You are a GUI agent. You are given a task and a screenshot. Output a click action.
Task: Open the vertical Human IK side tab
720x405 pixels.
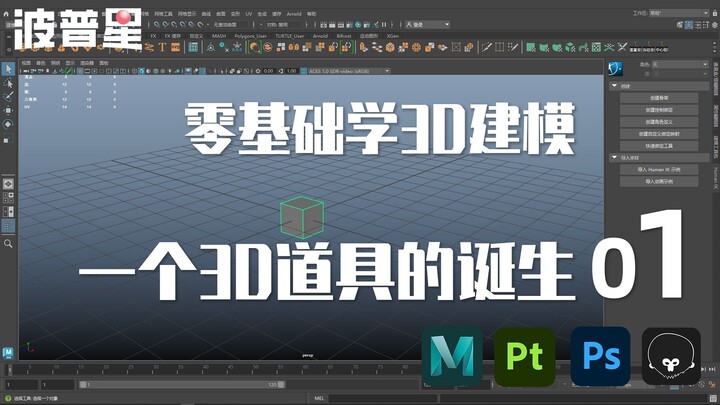click(x=715, y=178)
